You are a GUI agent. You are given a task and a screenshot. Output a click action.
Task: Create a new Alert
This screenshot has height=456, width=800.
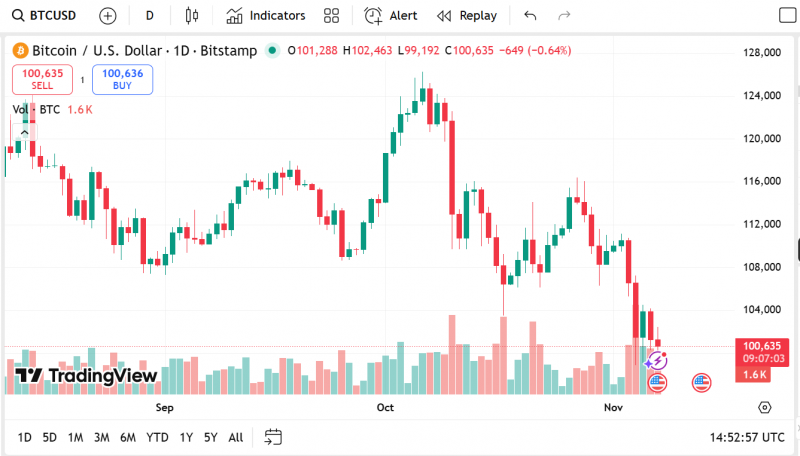tap(391, 16)
